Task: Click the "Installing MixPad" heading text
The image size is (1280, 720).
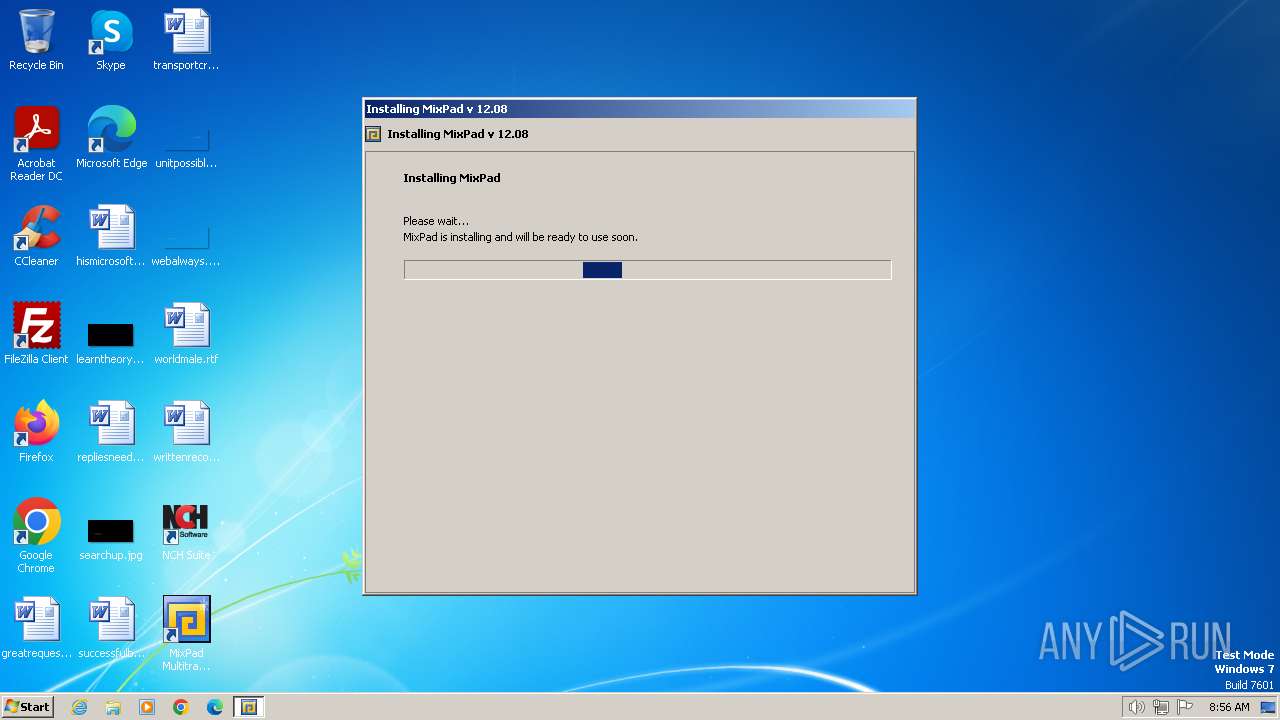Action: click(452, 178)
